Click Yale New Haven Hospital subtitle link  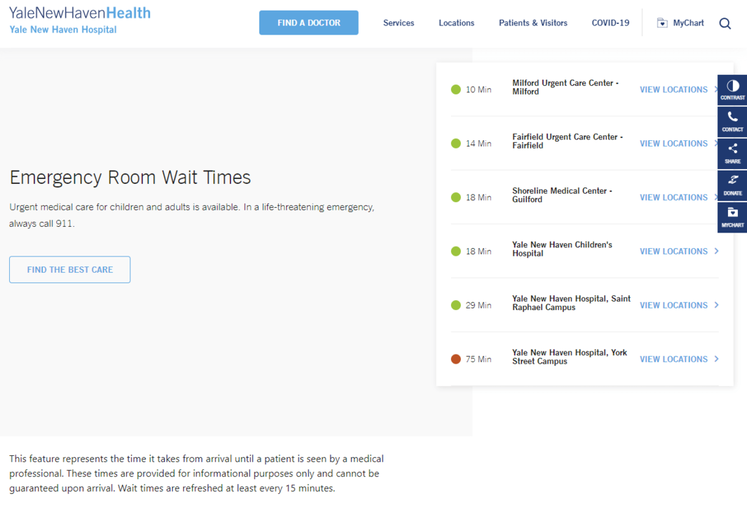(63, 30)
